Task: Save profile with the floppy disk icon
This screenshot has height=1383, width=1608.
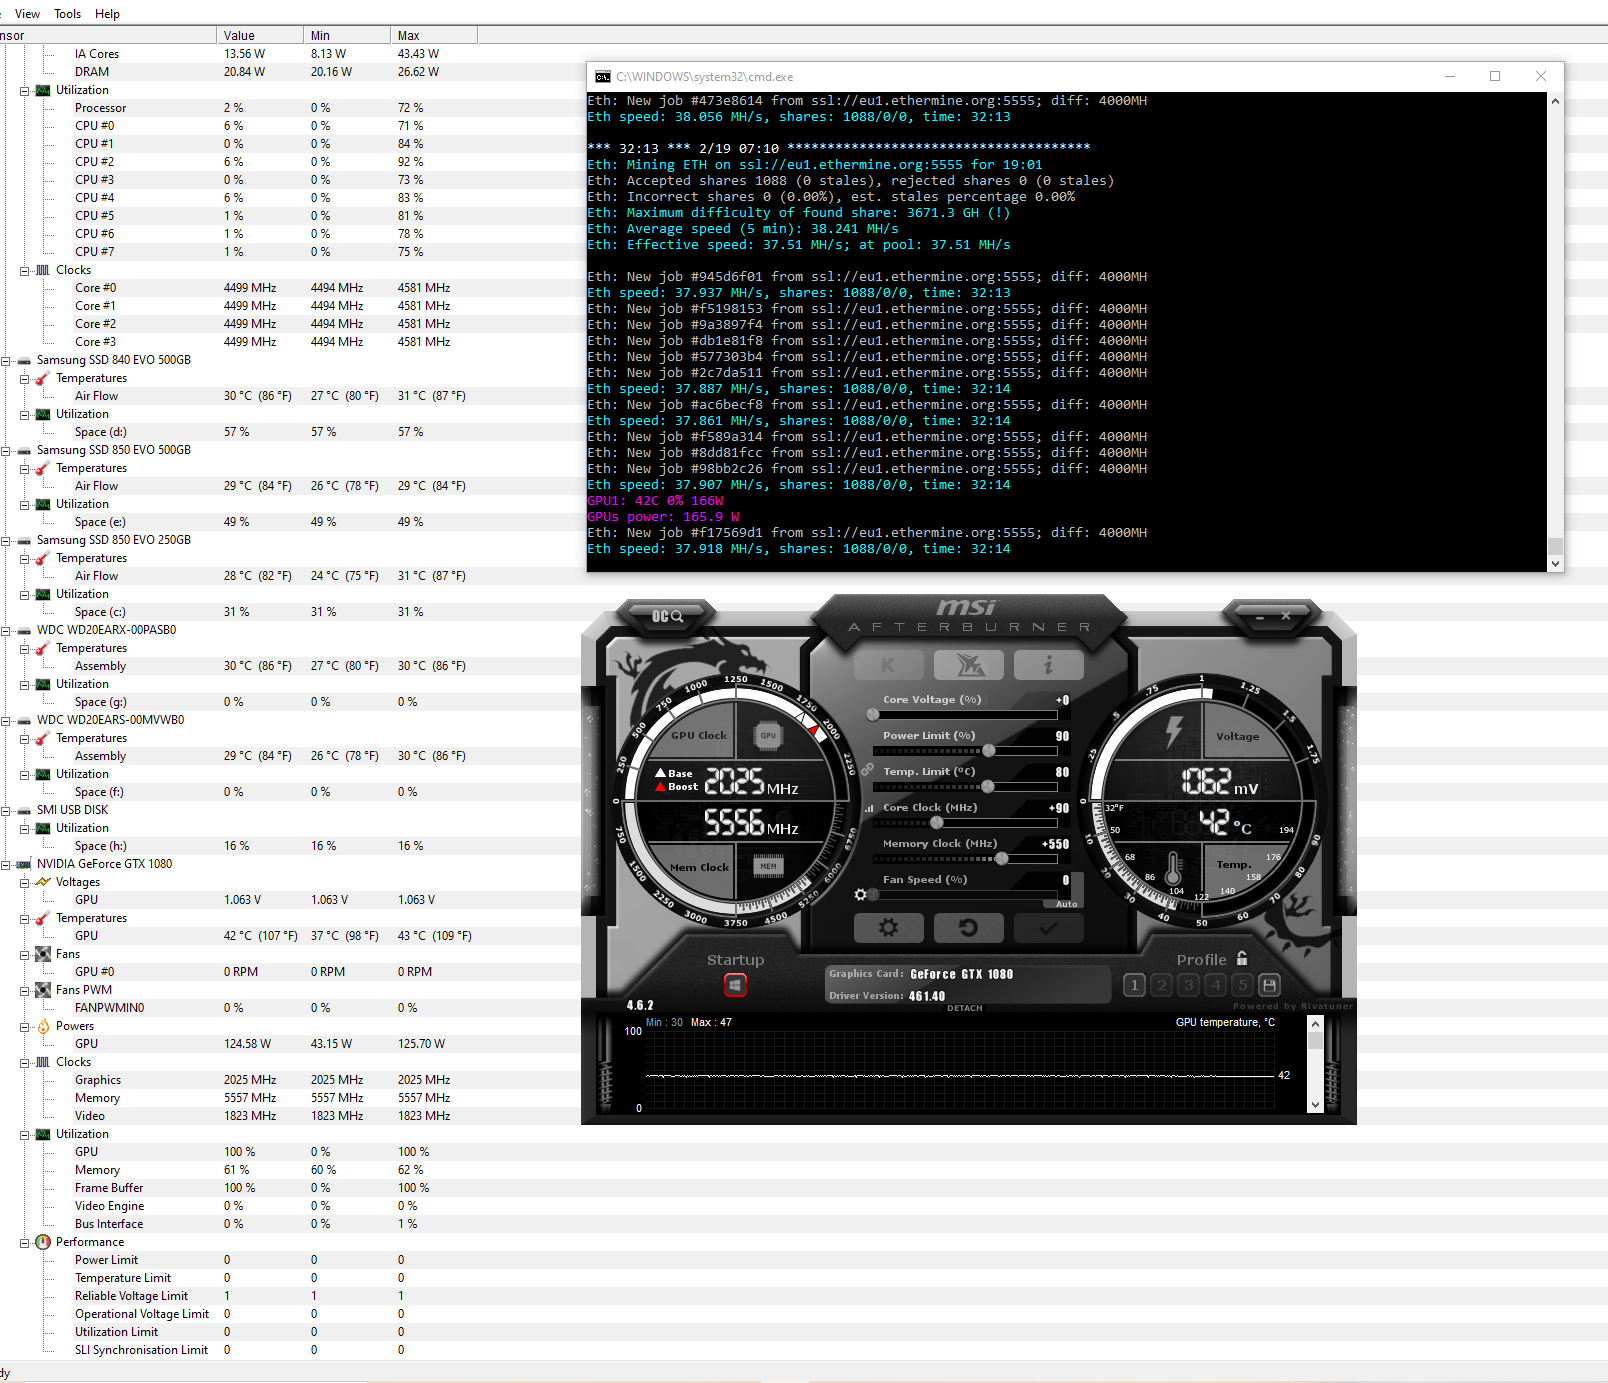Action: click(x=1269, y=985)
